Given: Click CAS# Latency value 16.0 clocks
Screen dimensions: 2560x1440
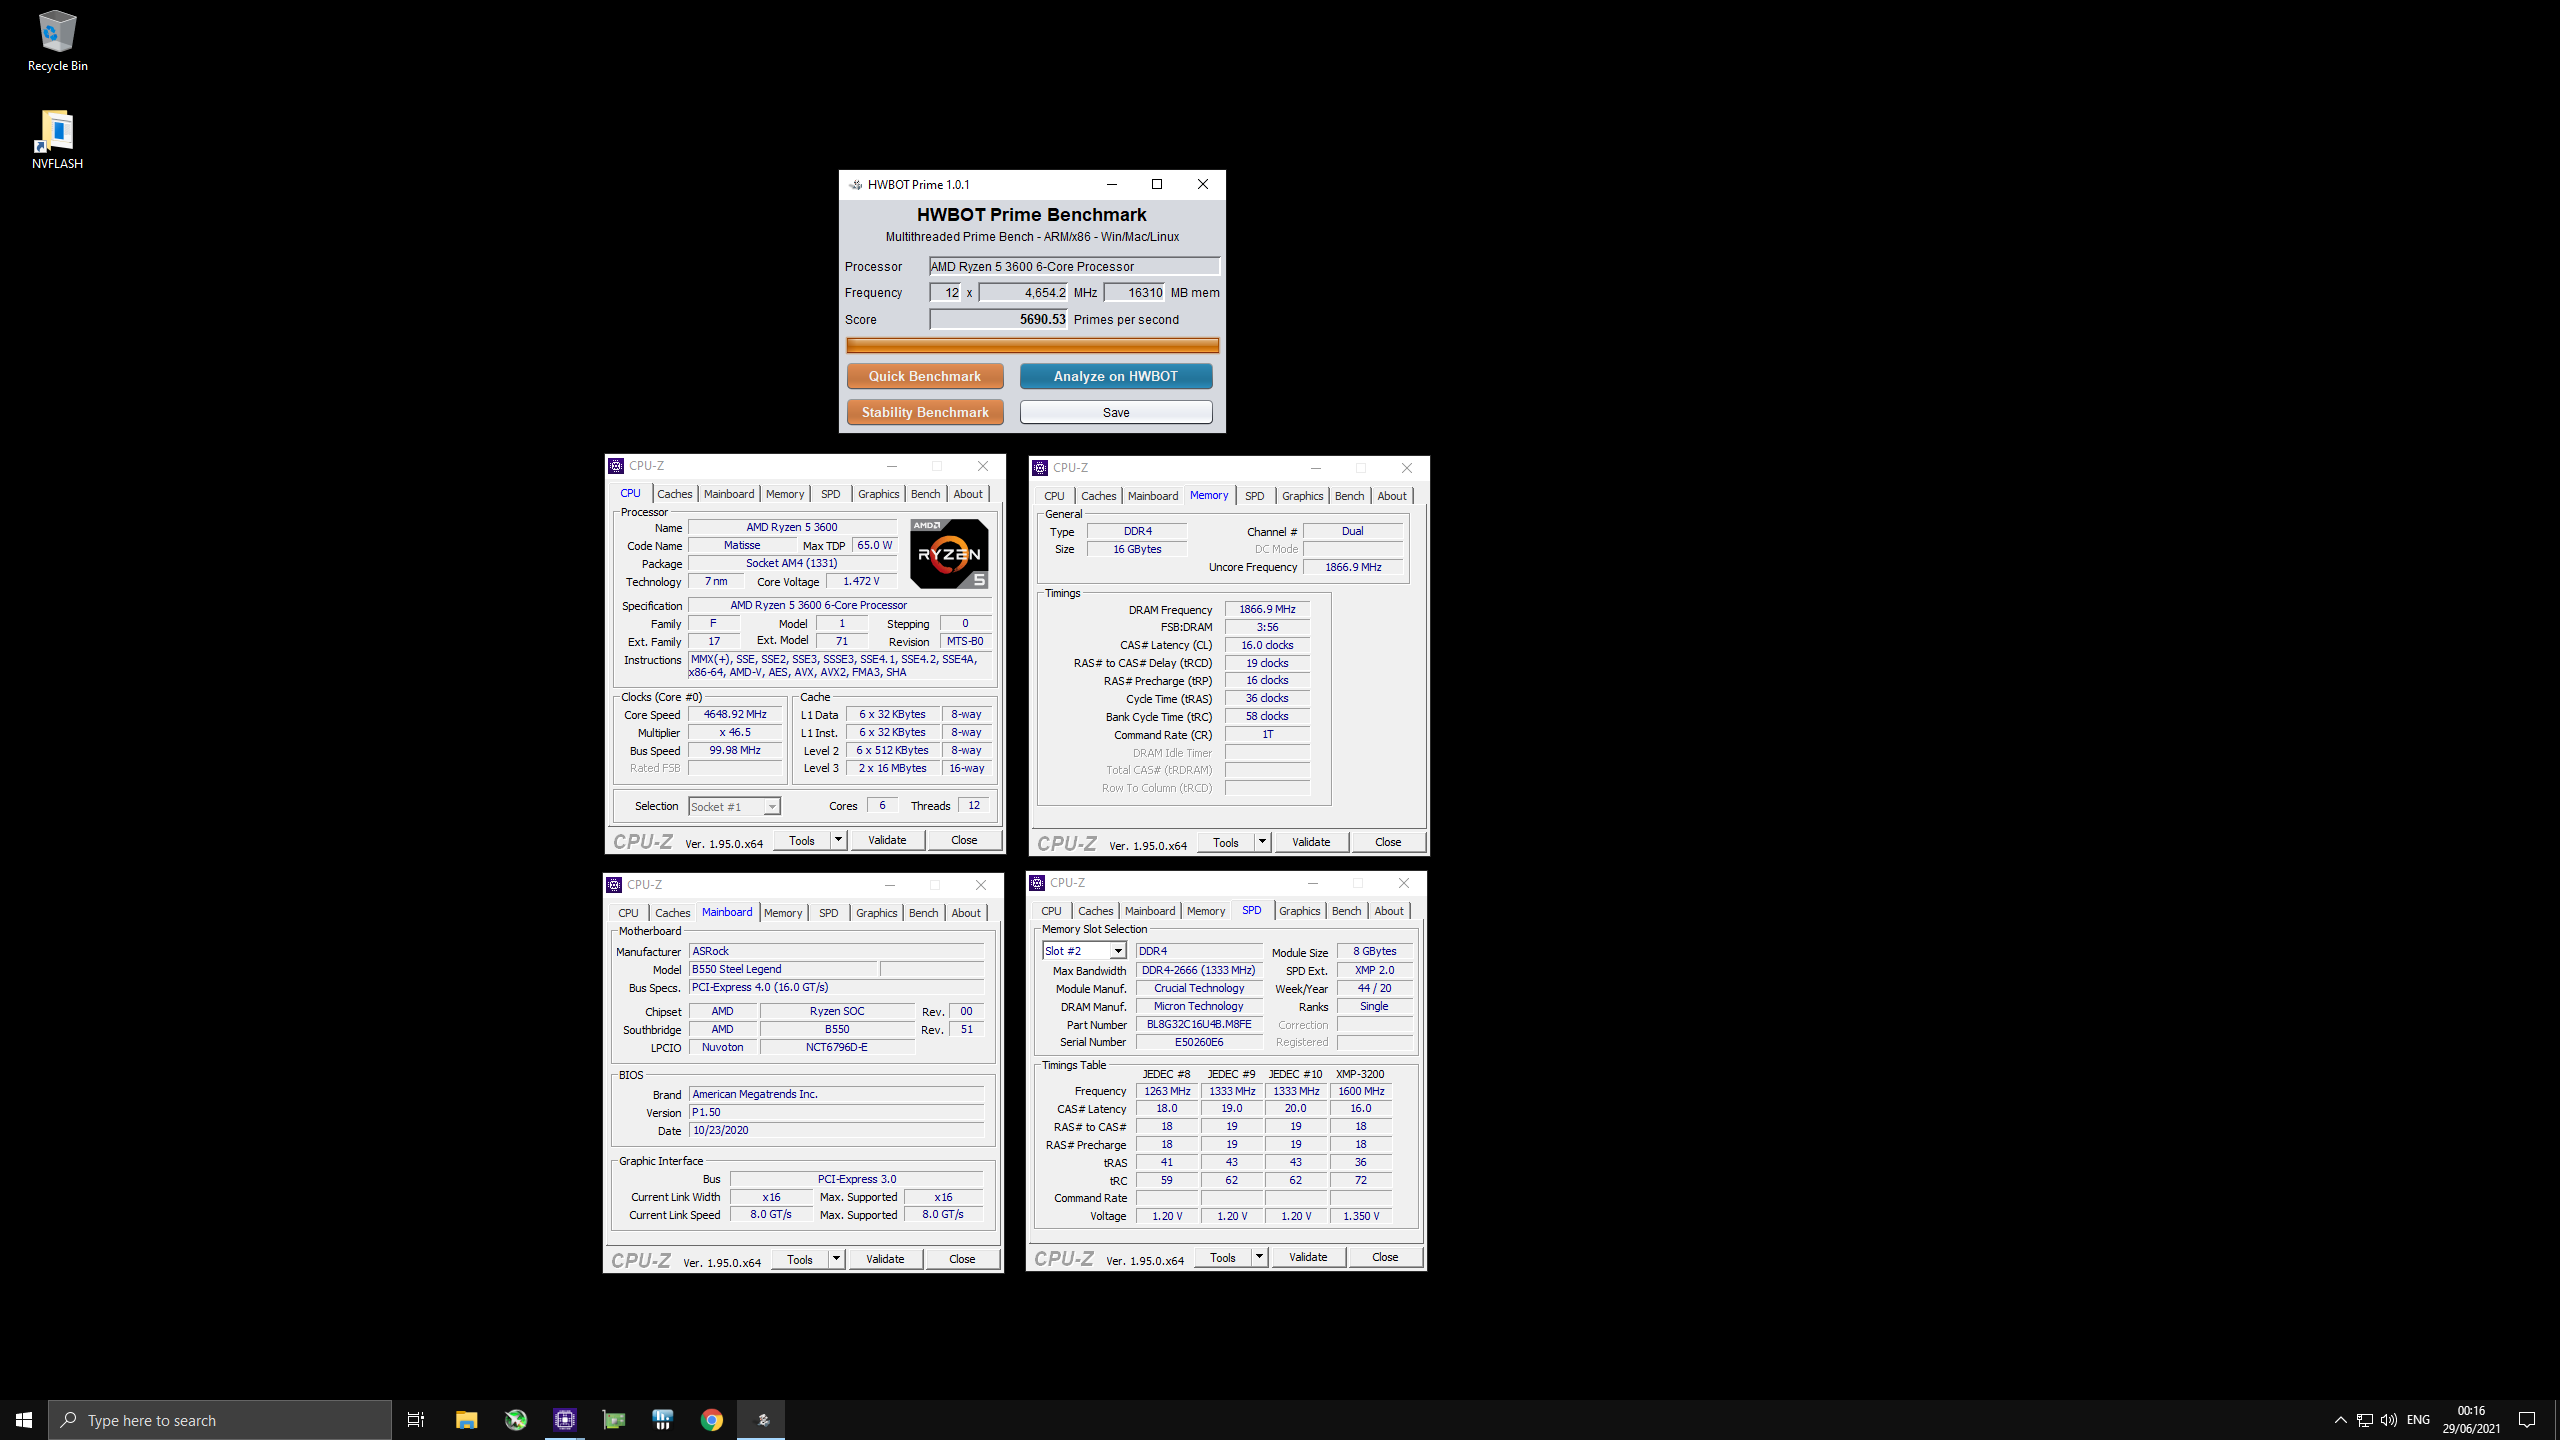Looking at the screenshot, I should pos(1267,645).
